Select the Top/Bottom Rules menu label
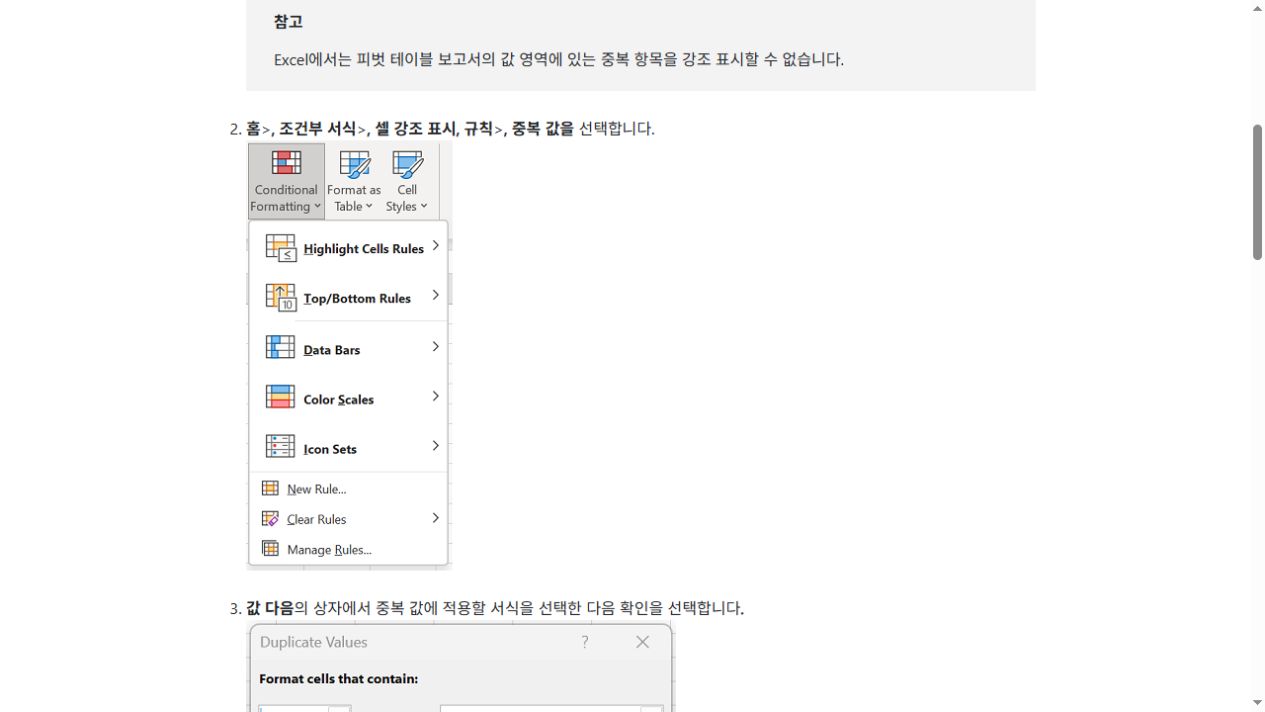 click(357, 298)
